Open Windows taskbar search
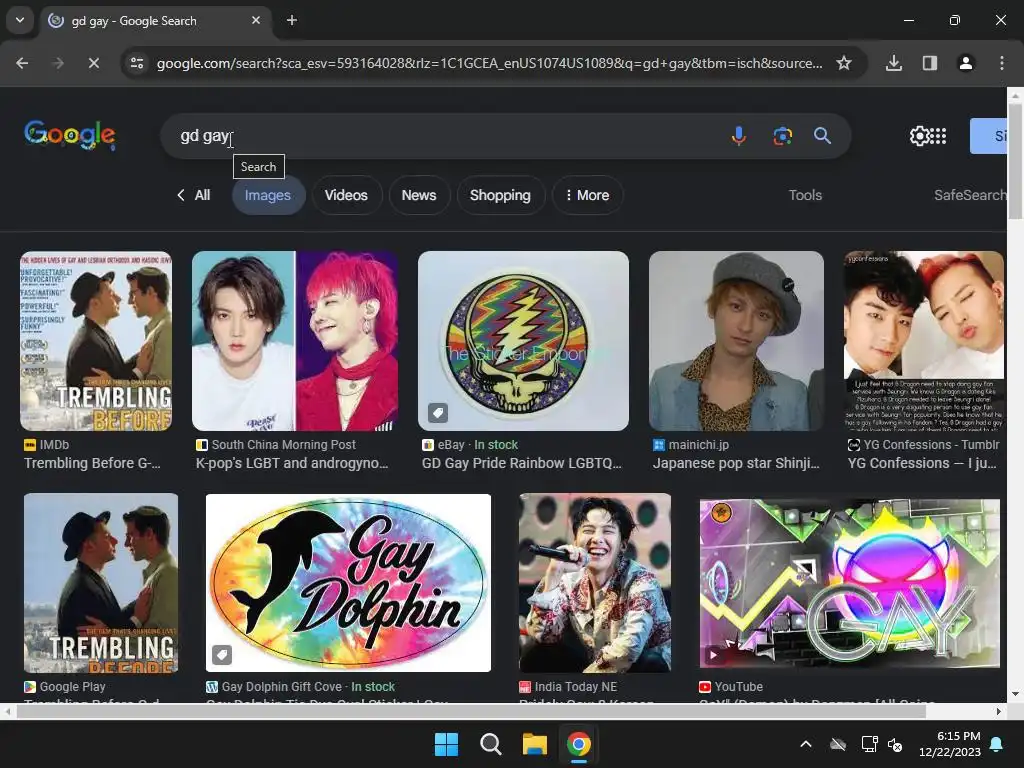Screen dimensions: 1024x768 pos(490,744)
